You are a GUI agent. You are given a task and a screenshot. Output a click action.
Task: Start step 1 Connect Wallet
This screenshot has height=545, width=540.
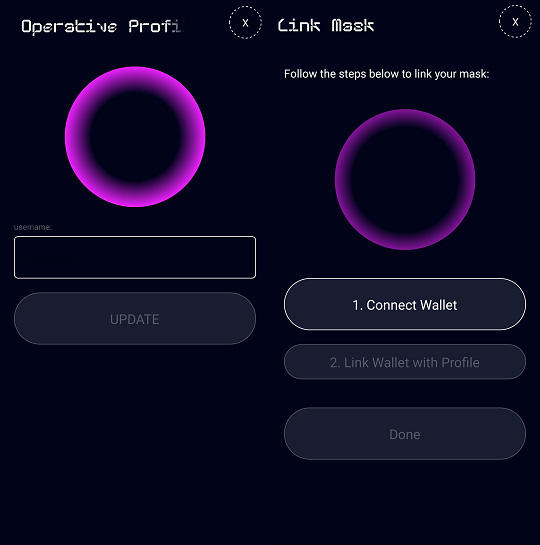pyautogui.click(x=405, y=304)
